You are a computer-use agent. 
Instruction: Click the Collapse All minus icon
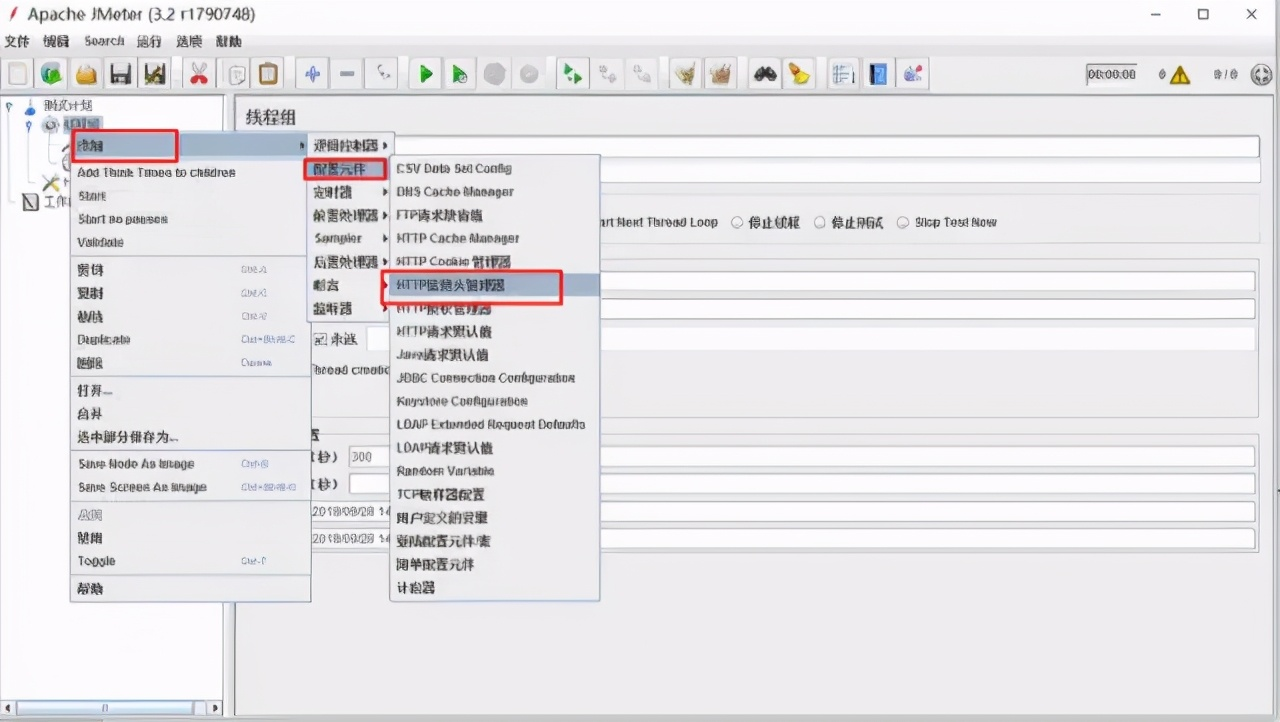pyautogui.click(x=347, y=74)
